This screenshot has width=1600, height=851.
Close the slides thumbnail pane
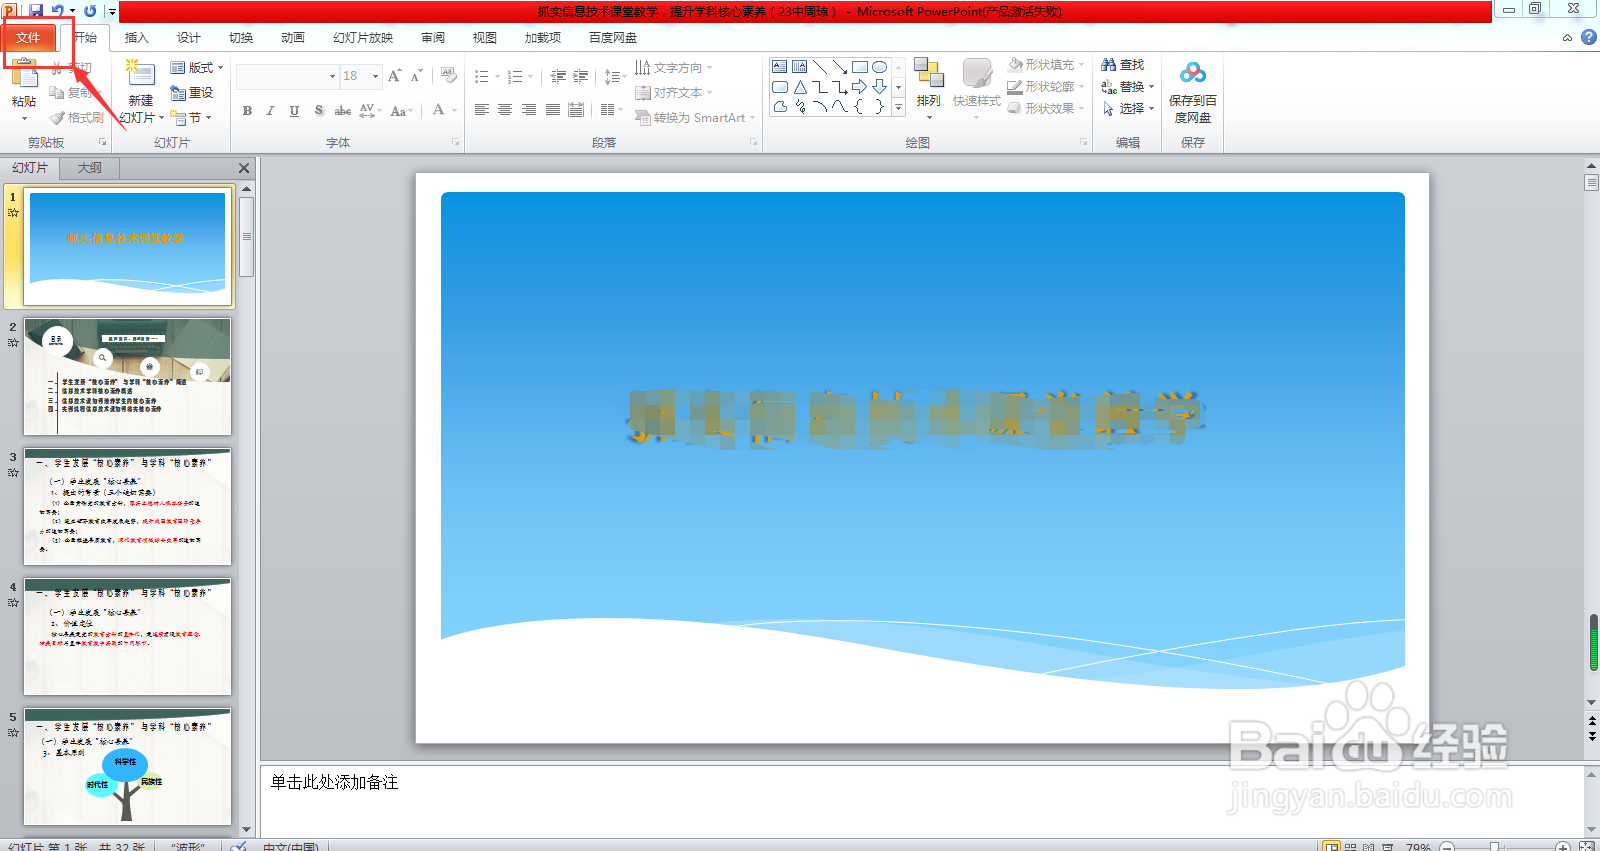[x=244, y=168]
